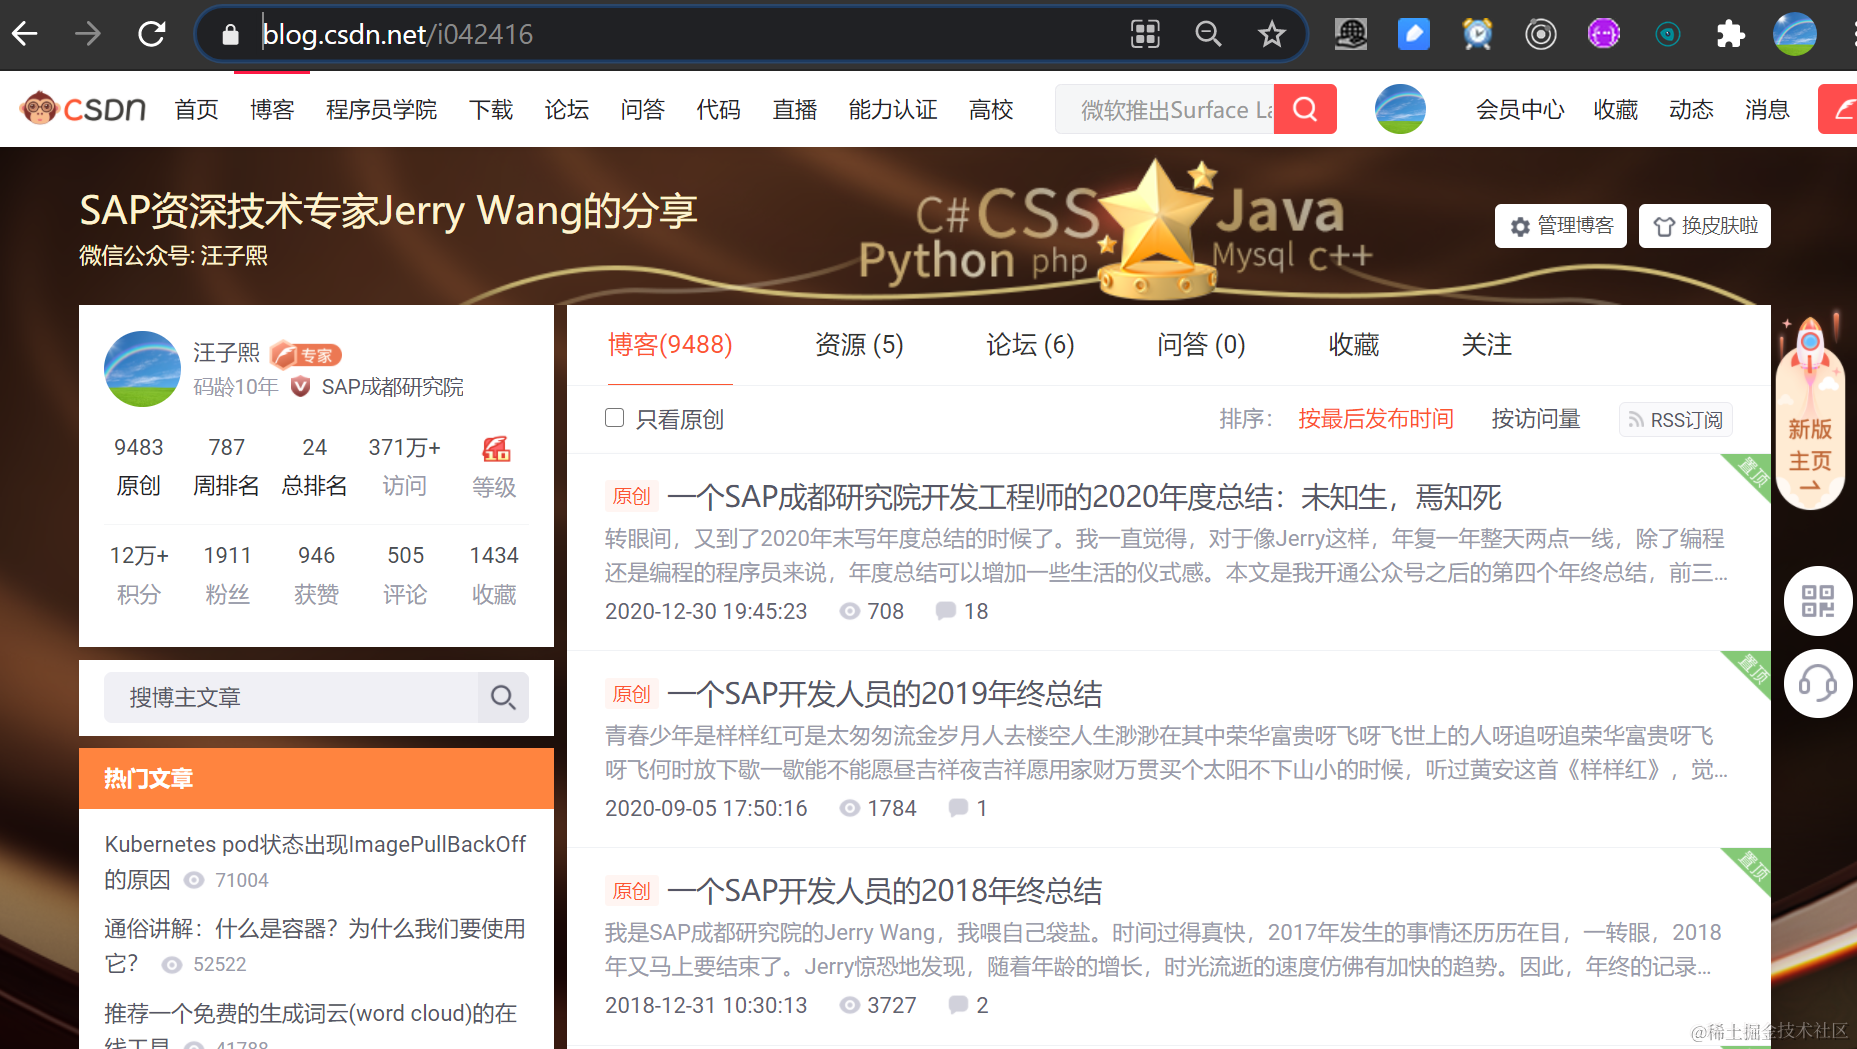Reload the current browser page
Screen dimensions: 1857x1049
pos(152,34)
